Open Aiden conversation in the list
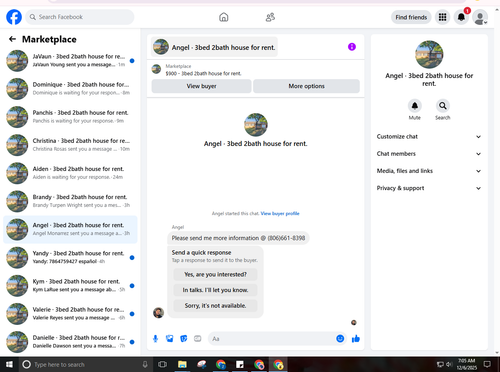This screenshot has width=500, height=372. point(70,173)
